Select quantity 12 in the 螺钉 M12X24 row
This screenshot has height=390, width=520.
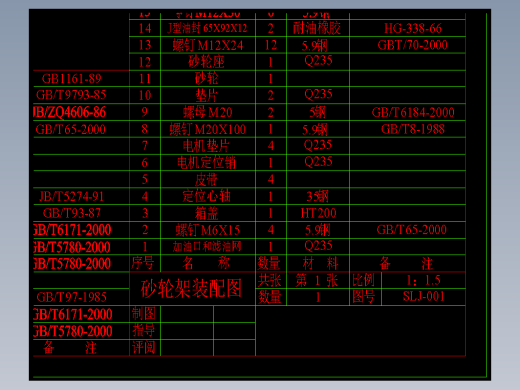[x=271, y=45]
